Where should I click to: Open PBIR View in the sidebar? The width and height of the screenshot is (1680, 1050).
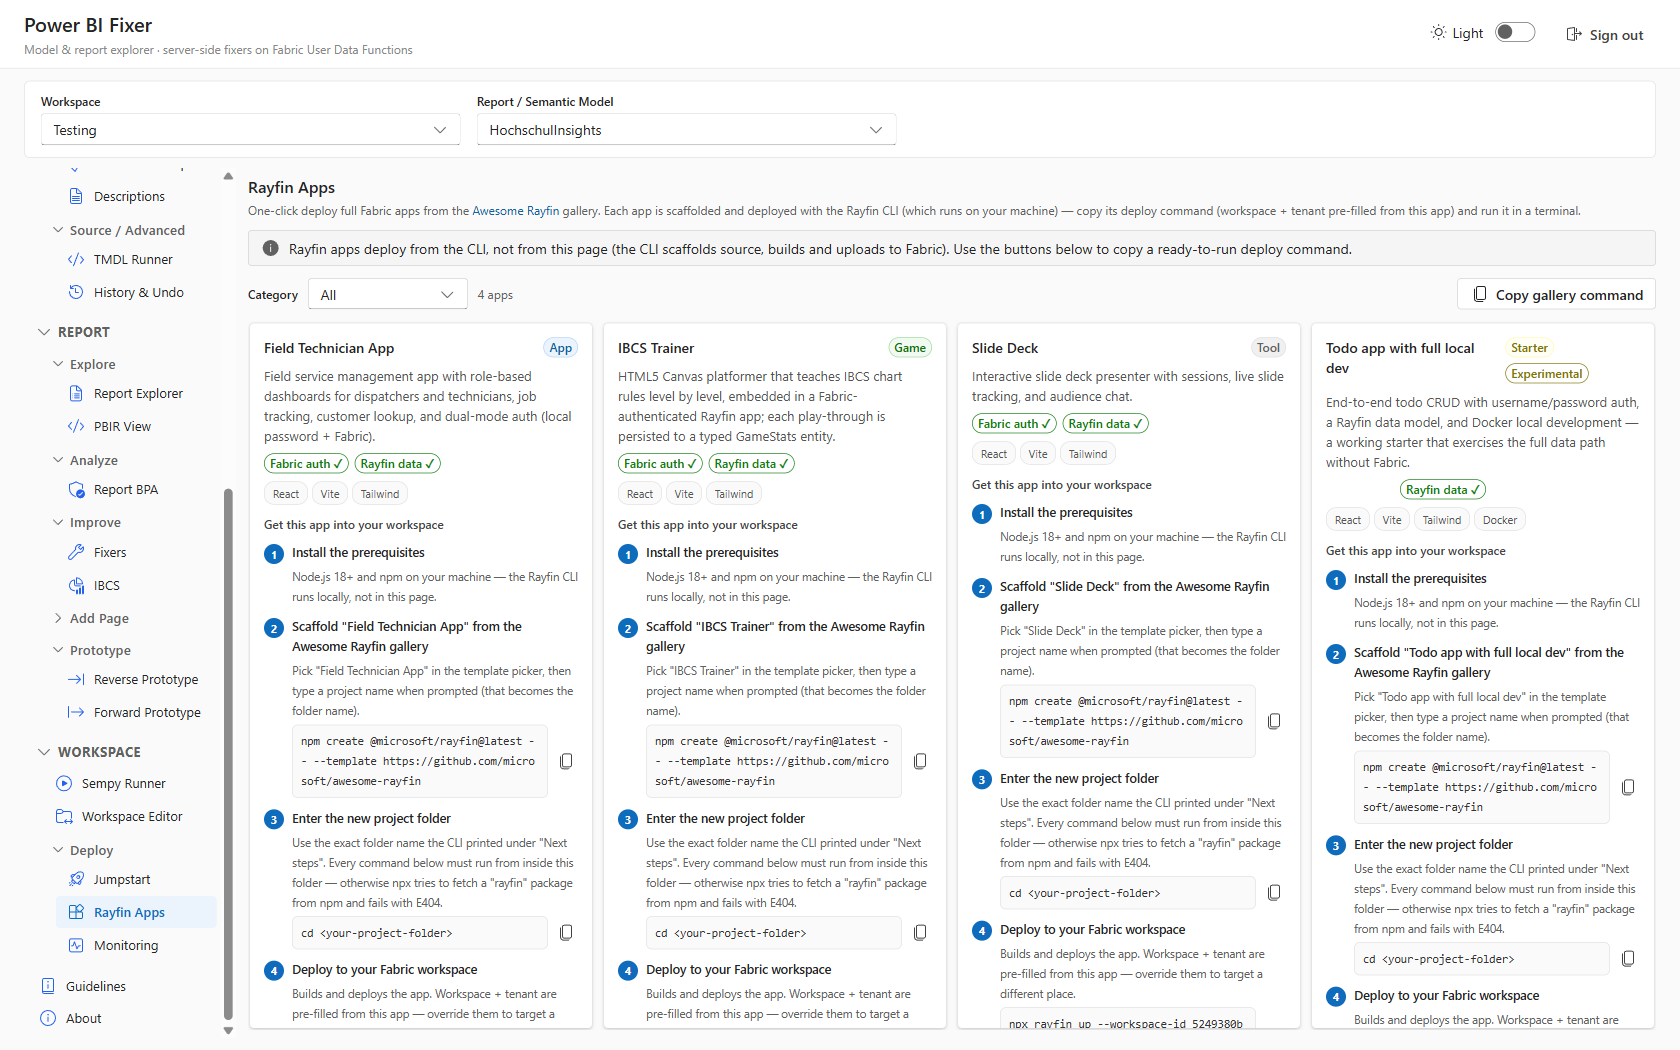tap(122, 427)
